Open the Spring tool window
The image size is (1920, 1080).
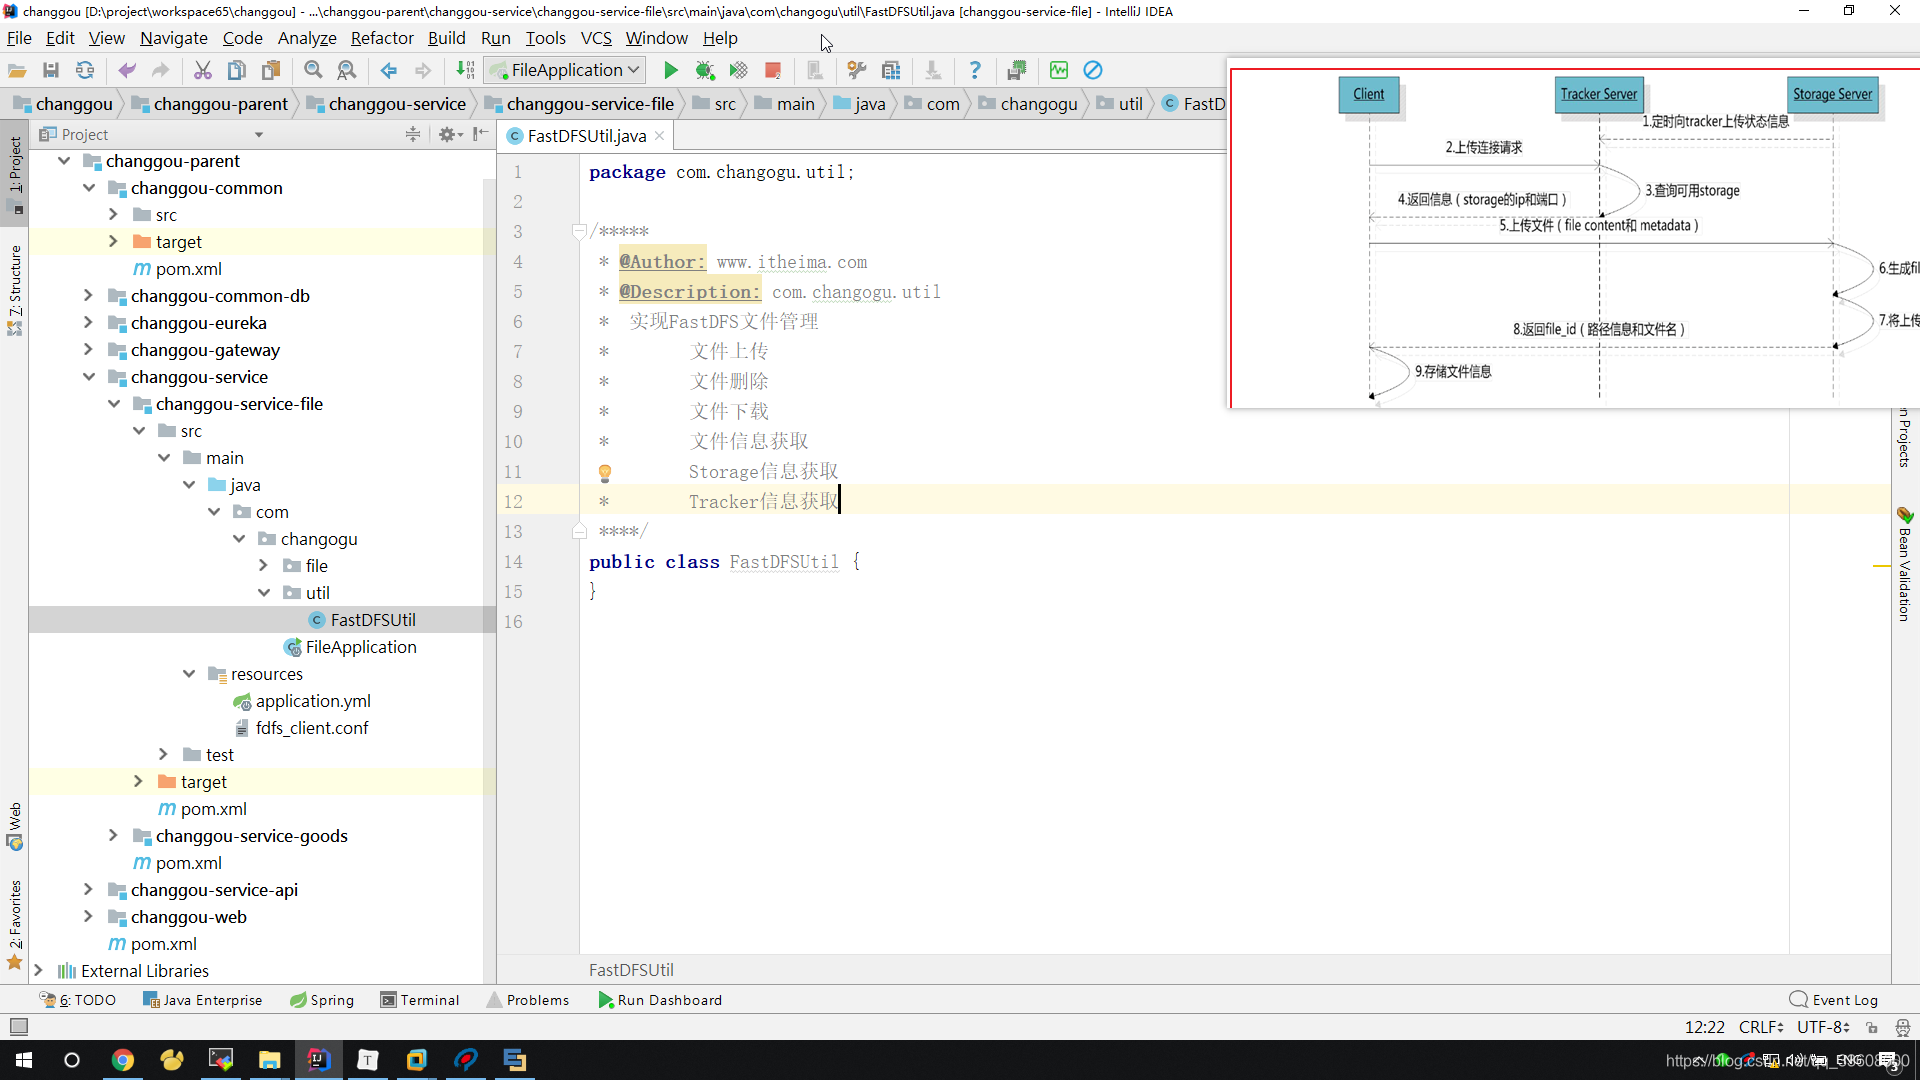point(322,1000)
